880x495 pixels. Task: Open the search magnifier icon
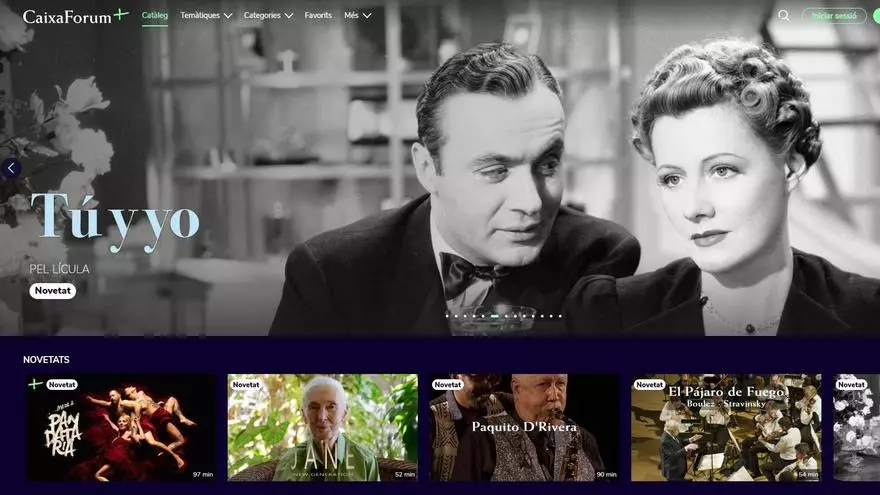click(783, 15)
